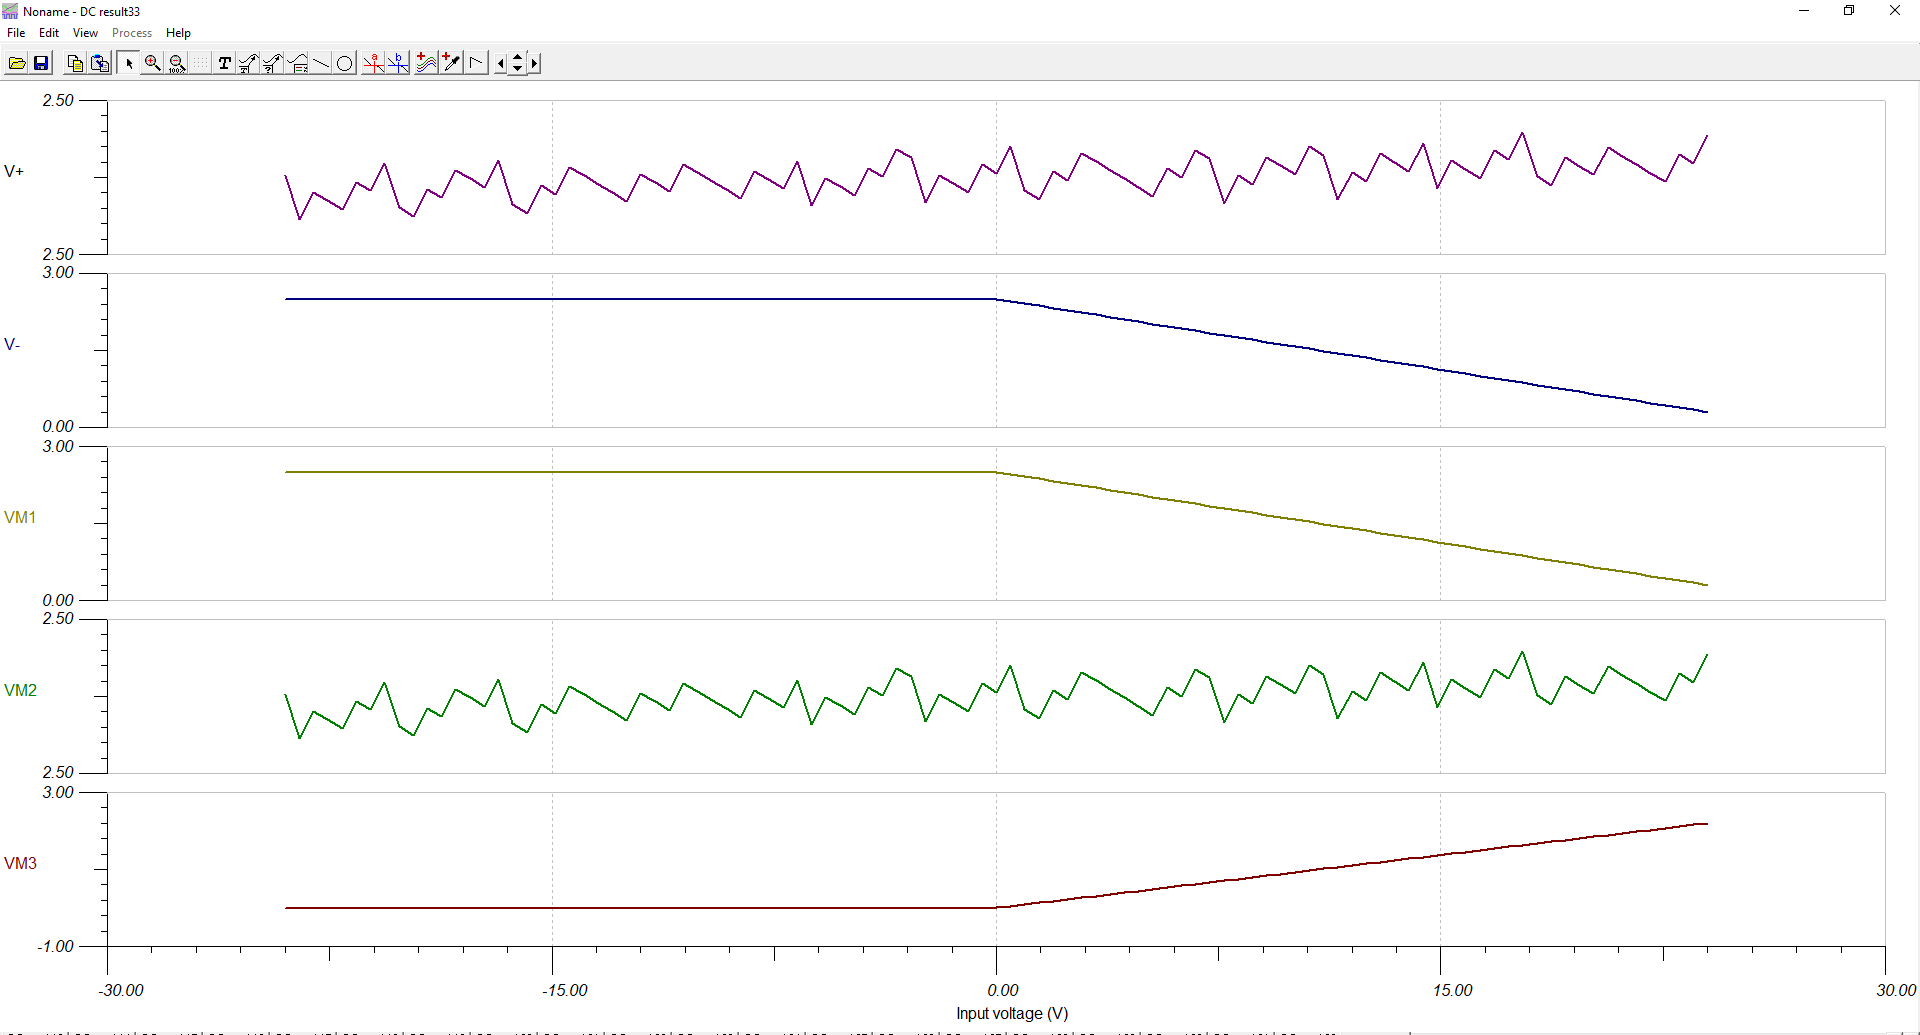Click the add more curves icon

[427, 63]
